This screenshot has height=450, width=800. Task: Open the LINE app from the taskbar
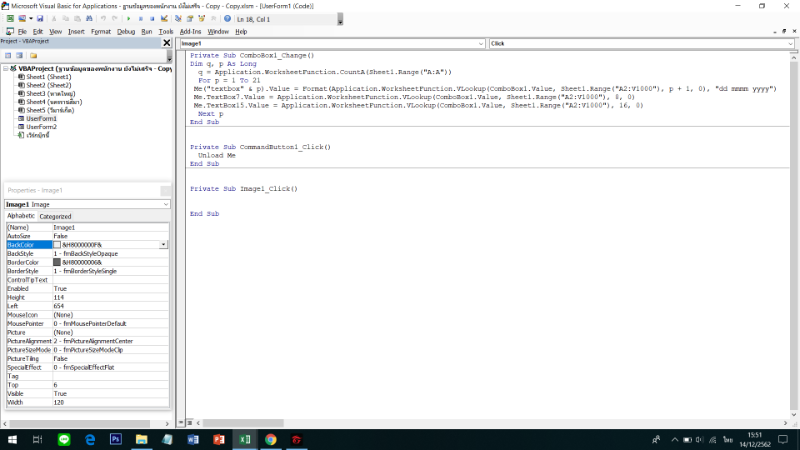[65, 439]
